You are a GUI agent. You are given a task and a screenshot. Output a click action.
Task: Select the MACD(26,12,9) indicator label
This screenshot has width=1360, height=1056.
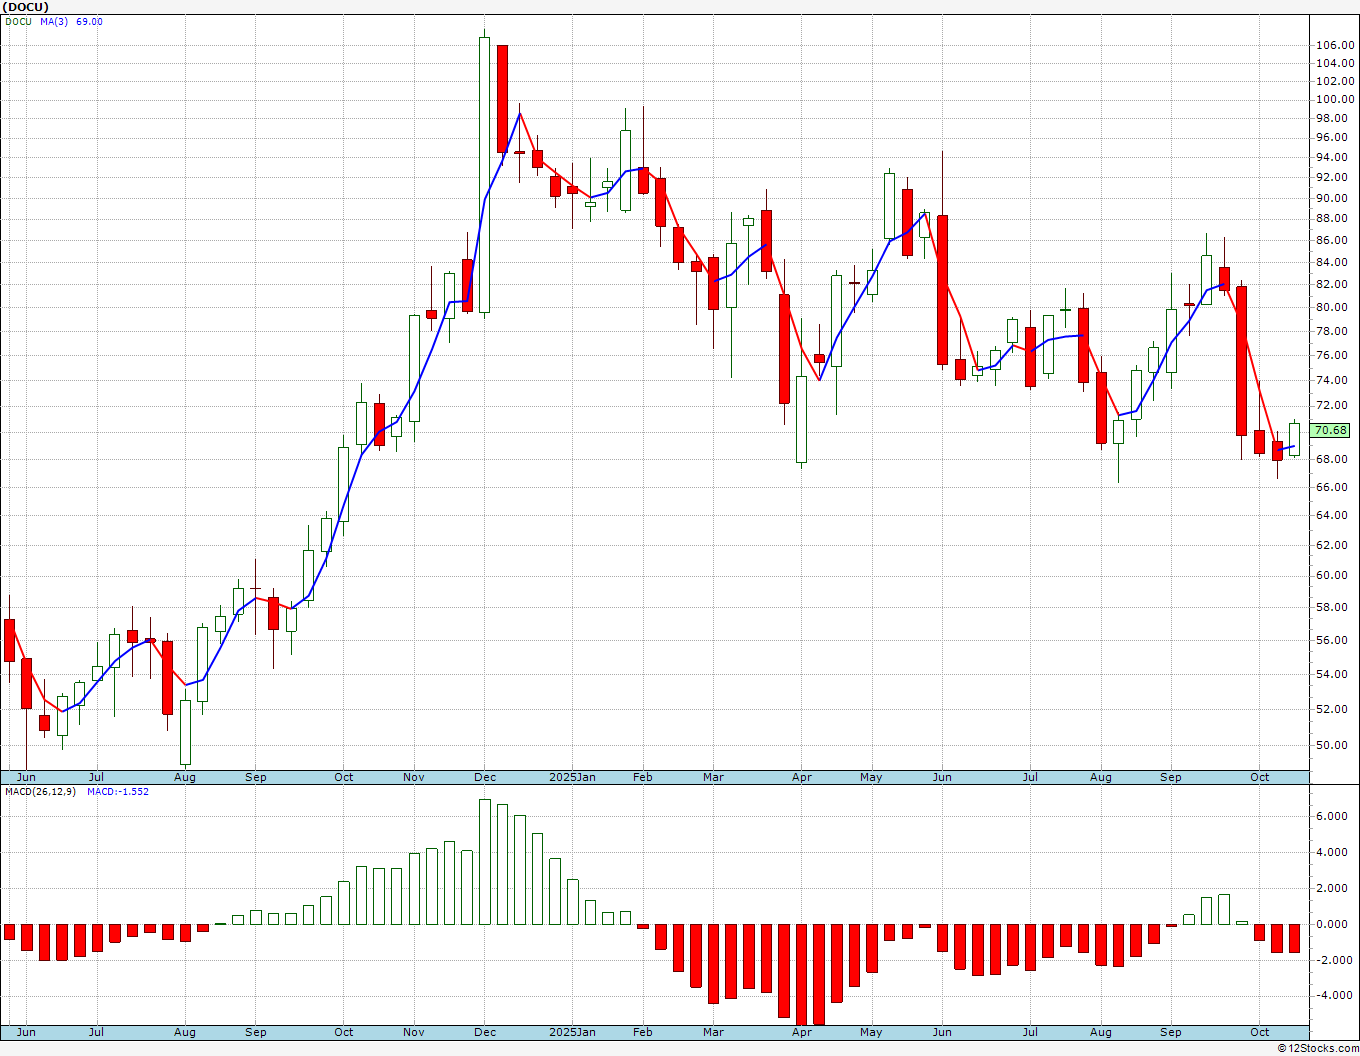pos(40,791)
